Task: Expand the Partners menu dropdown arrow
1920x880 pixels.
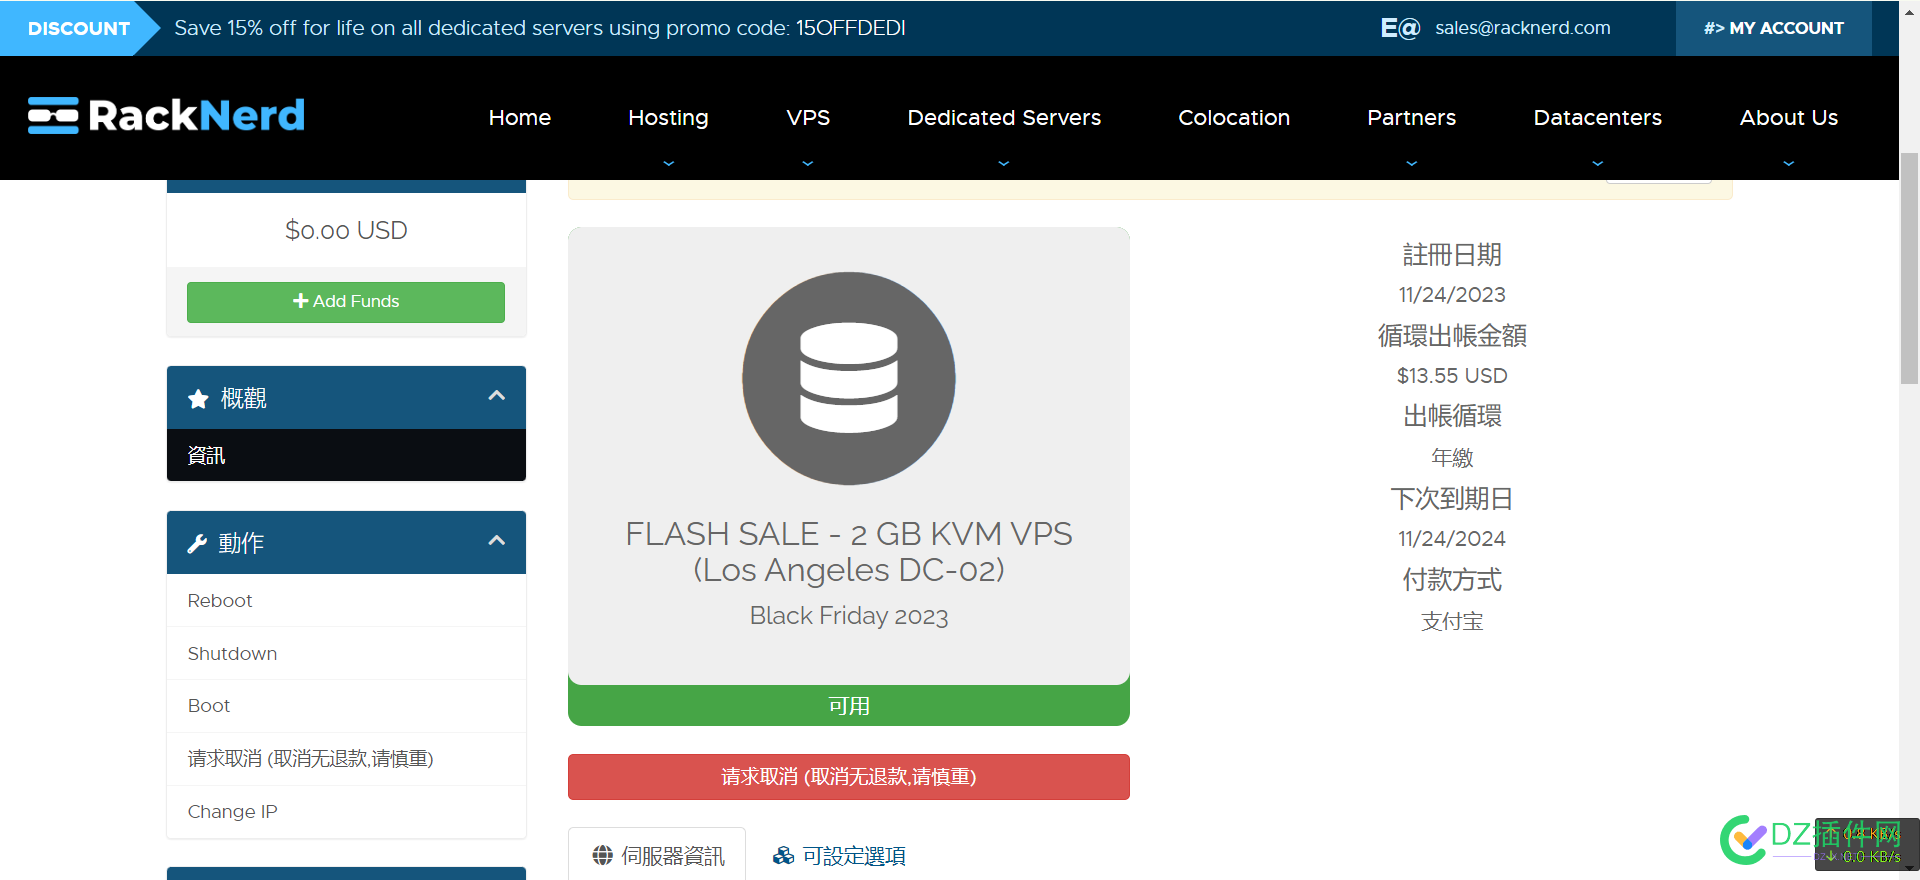Action: coord(1412,163)
